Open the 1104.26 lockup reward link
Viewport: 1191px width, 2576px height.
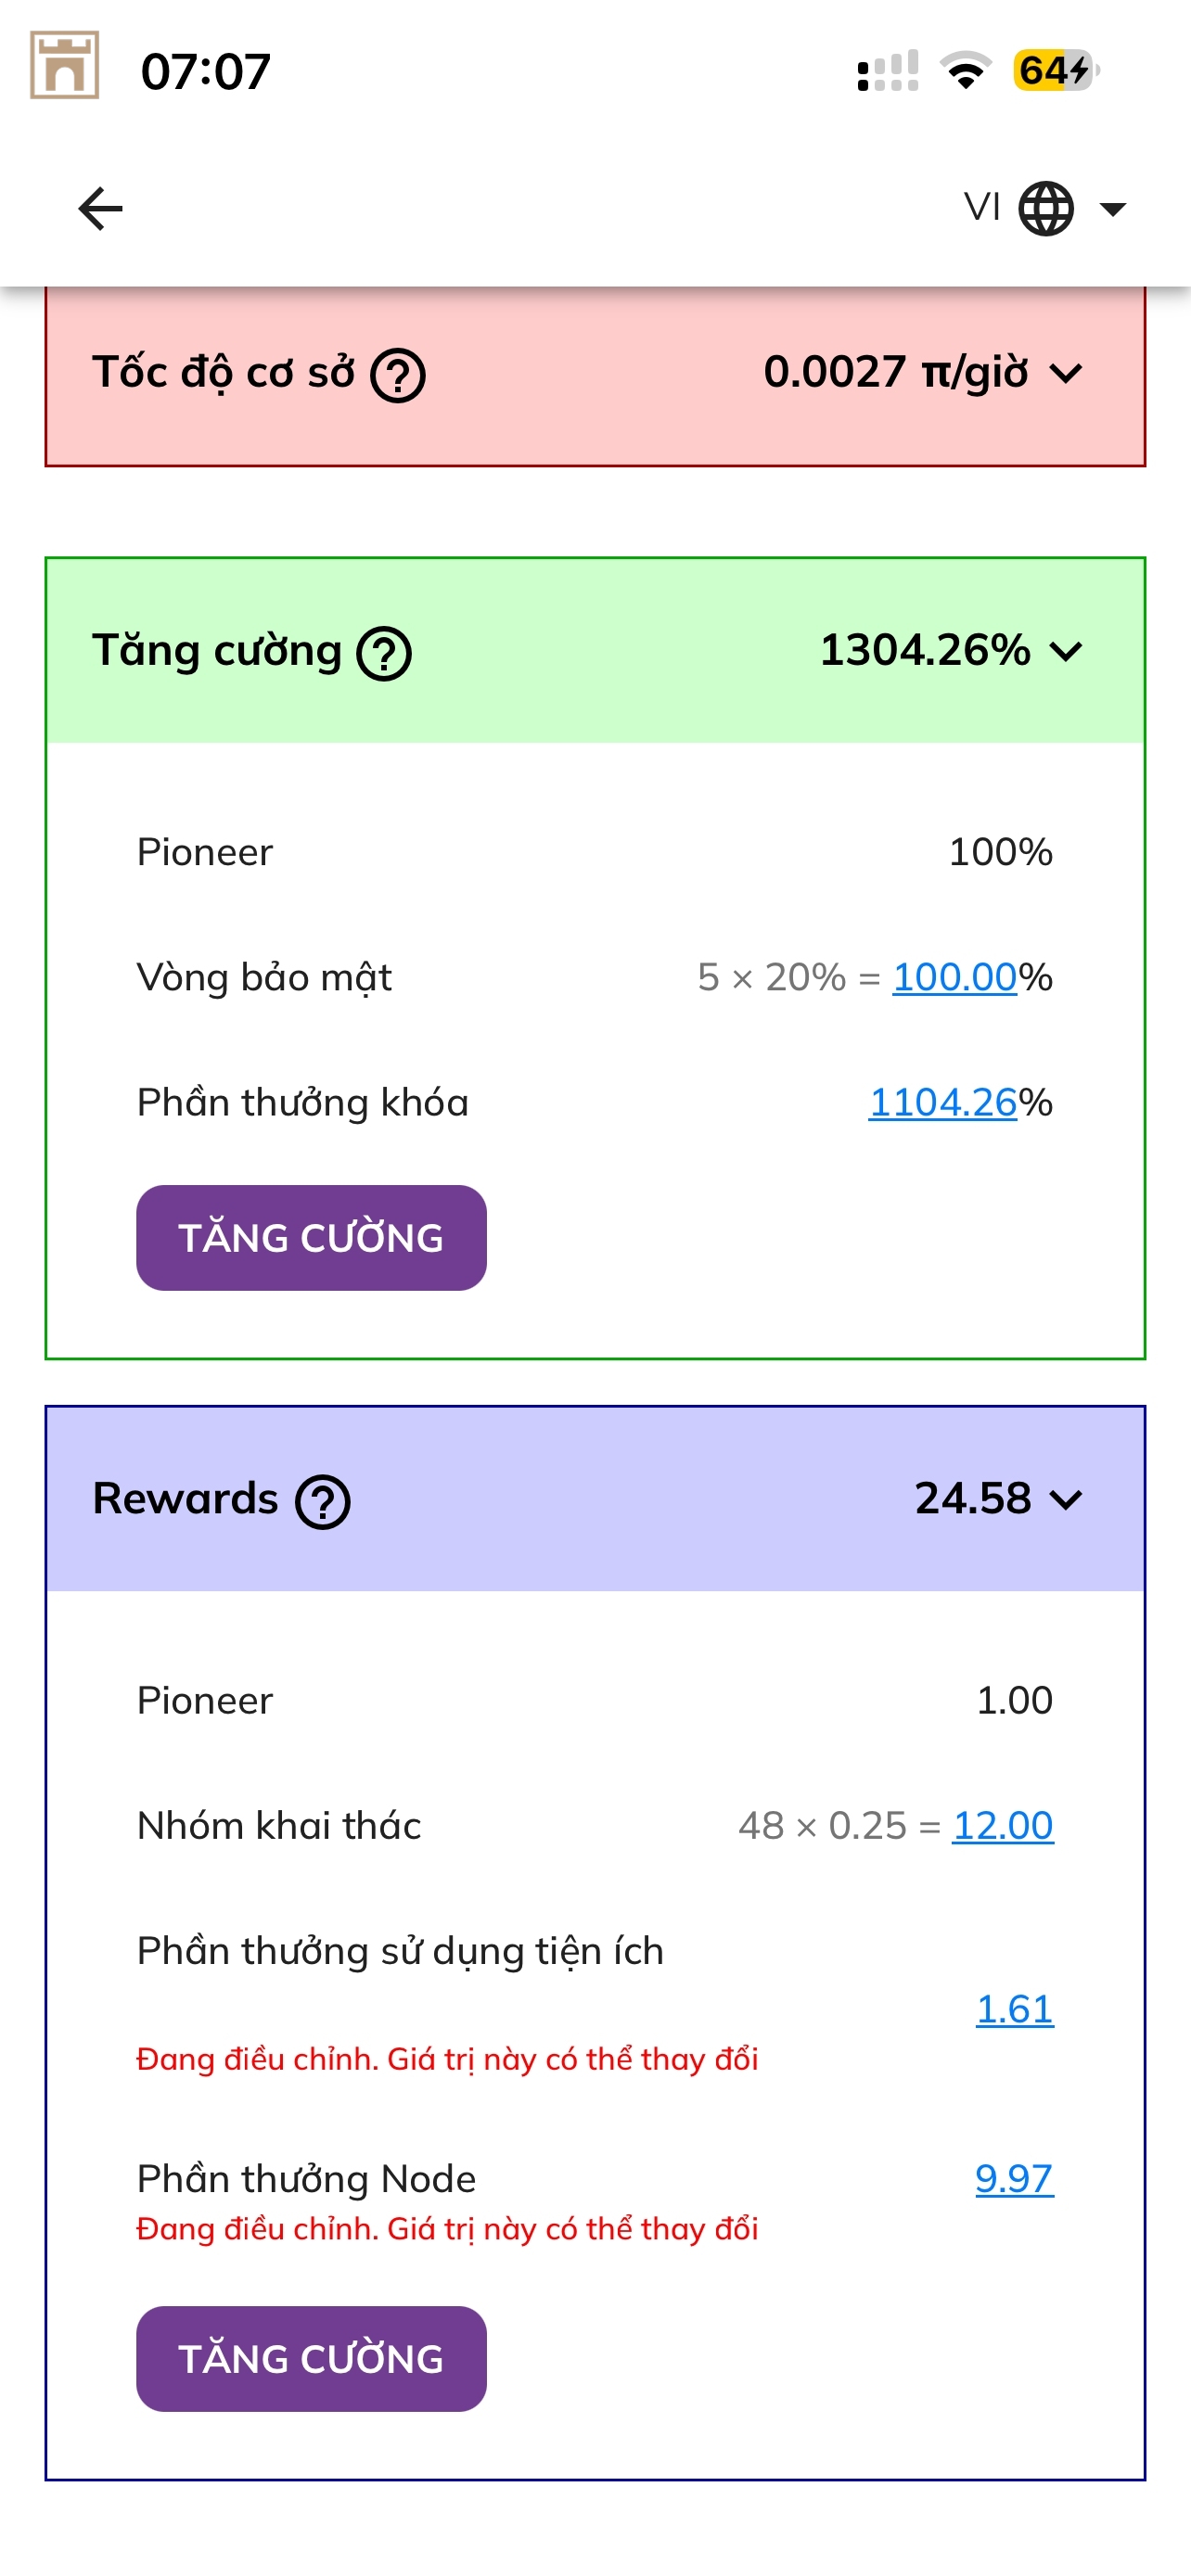tap(942, 1102)
